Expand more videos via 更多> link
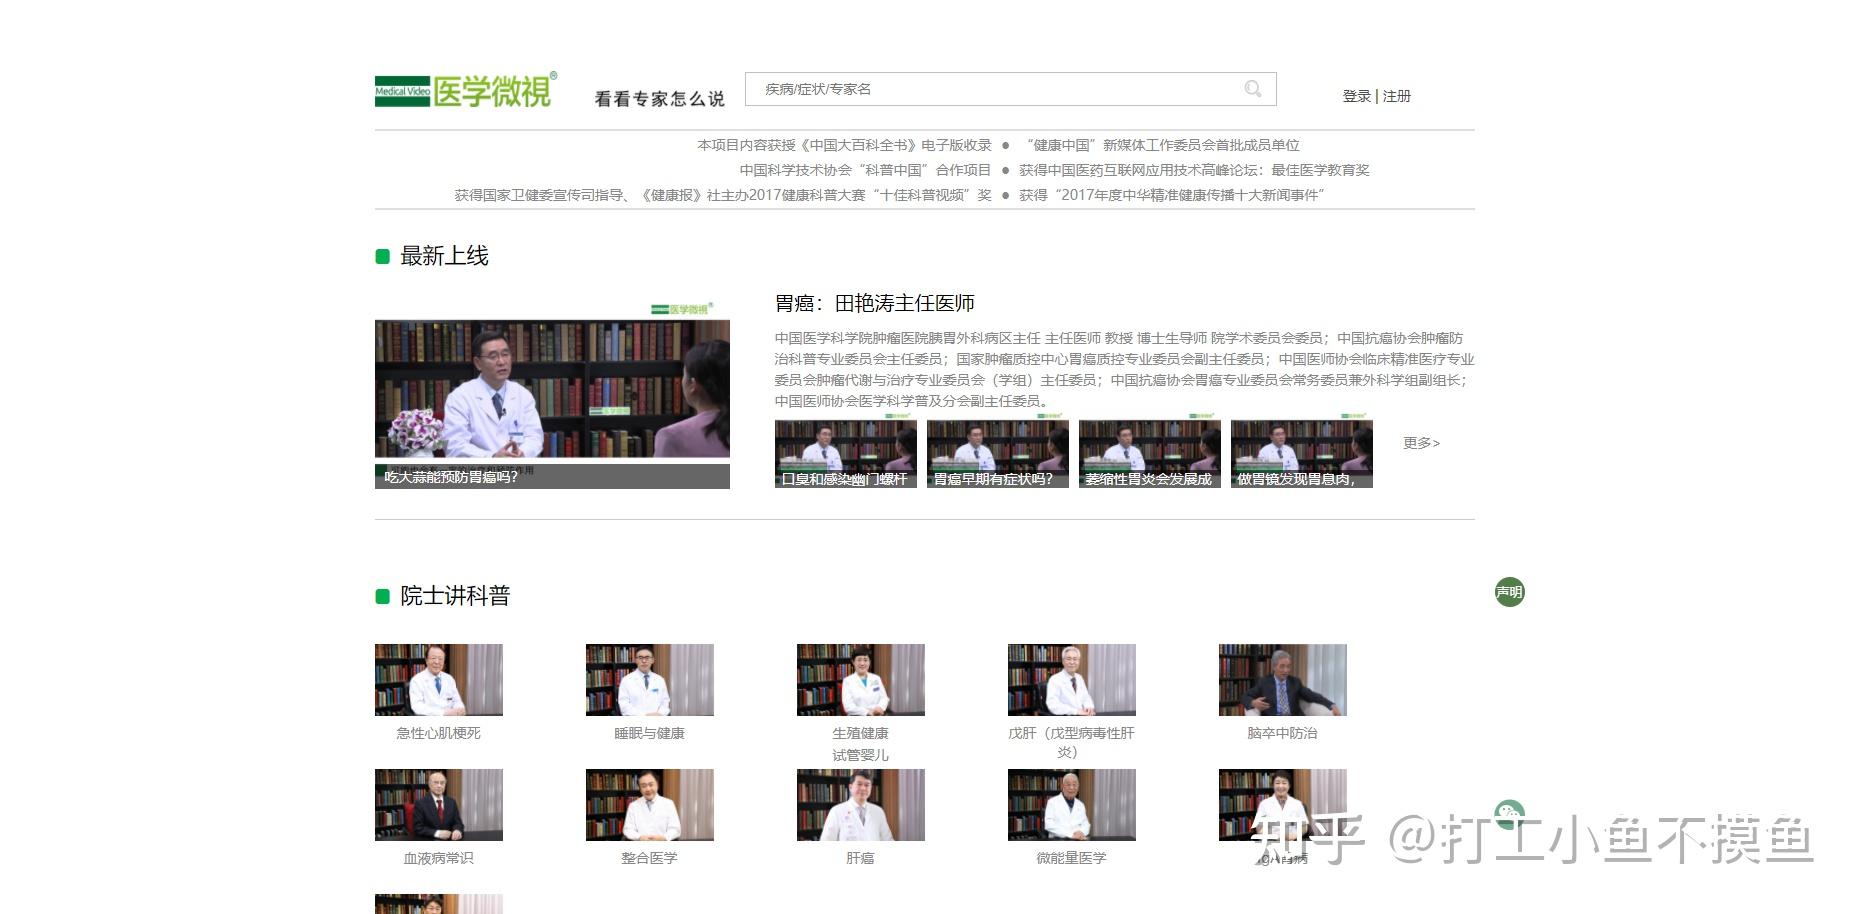This screenshot has width=1863, height=914. tap(1419, 443)
